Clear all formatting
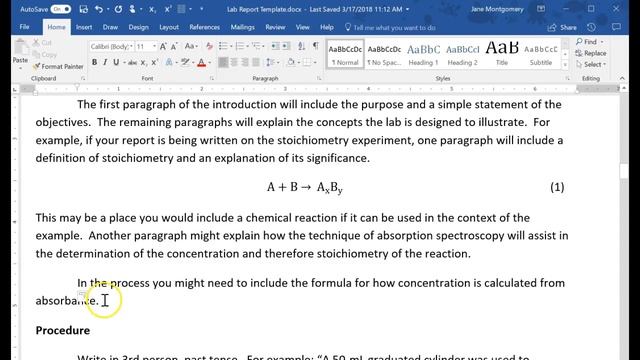Screen dimensions: 640x360 209,47
